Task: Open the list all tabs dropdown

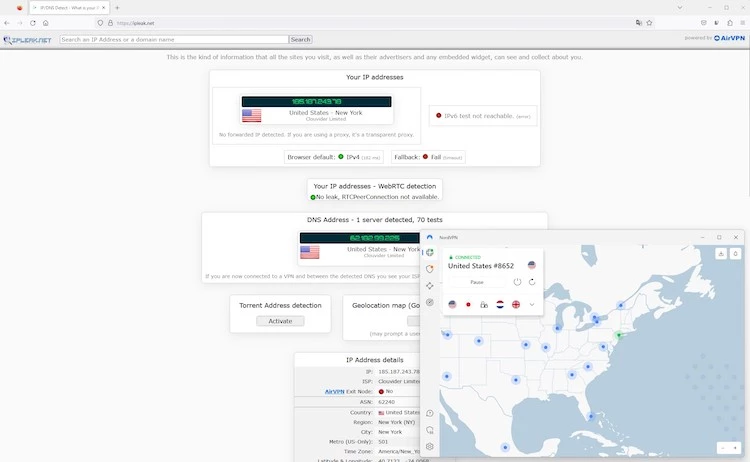Action: (x=679, y=8)
